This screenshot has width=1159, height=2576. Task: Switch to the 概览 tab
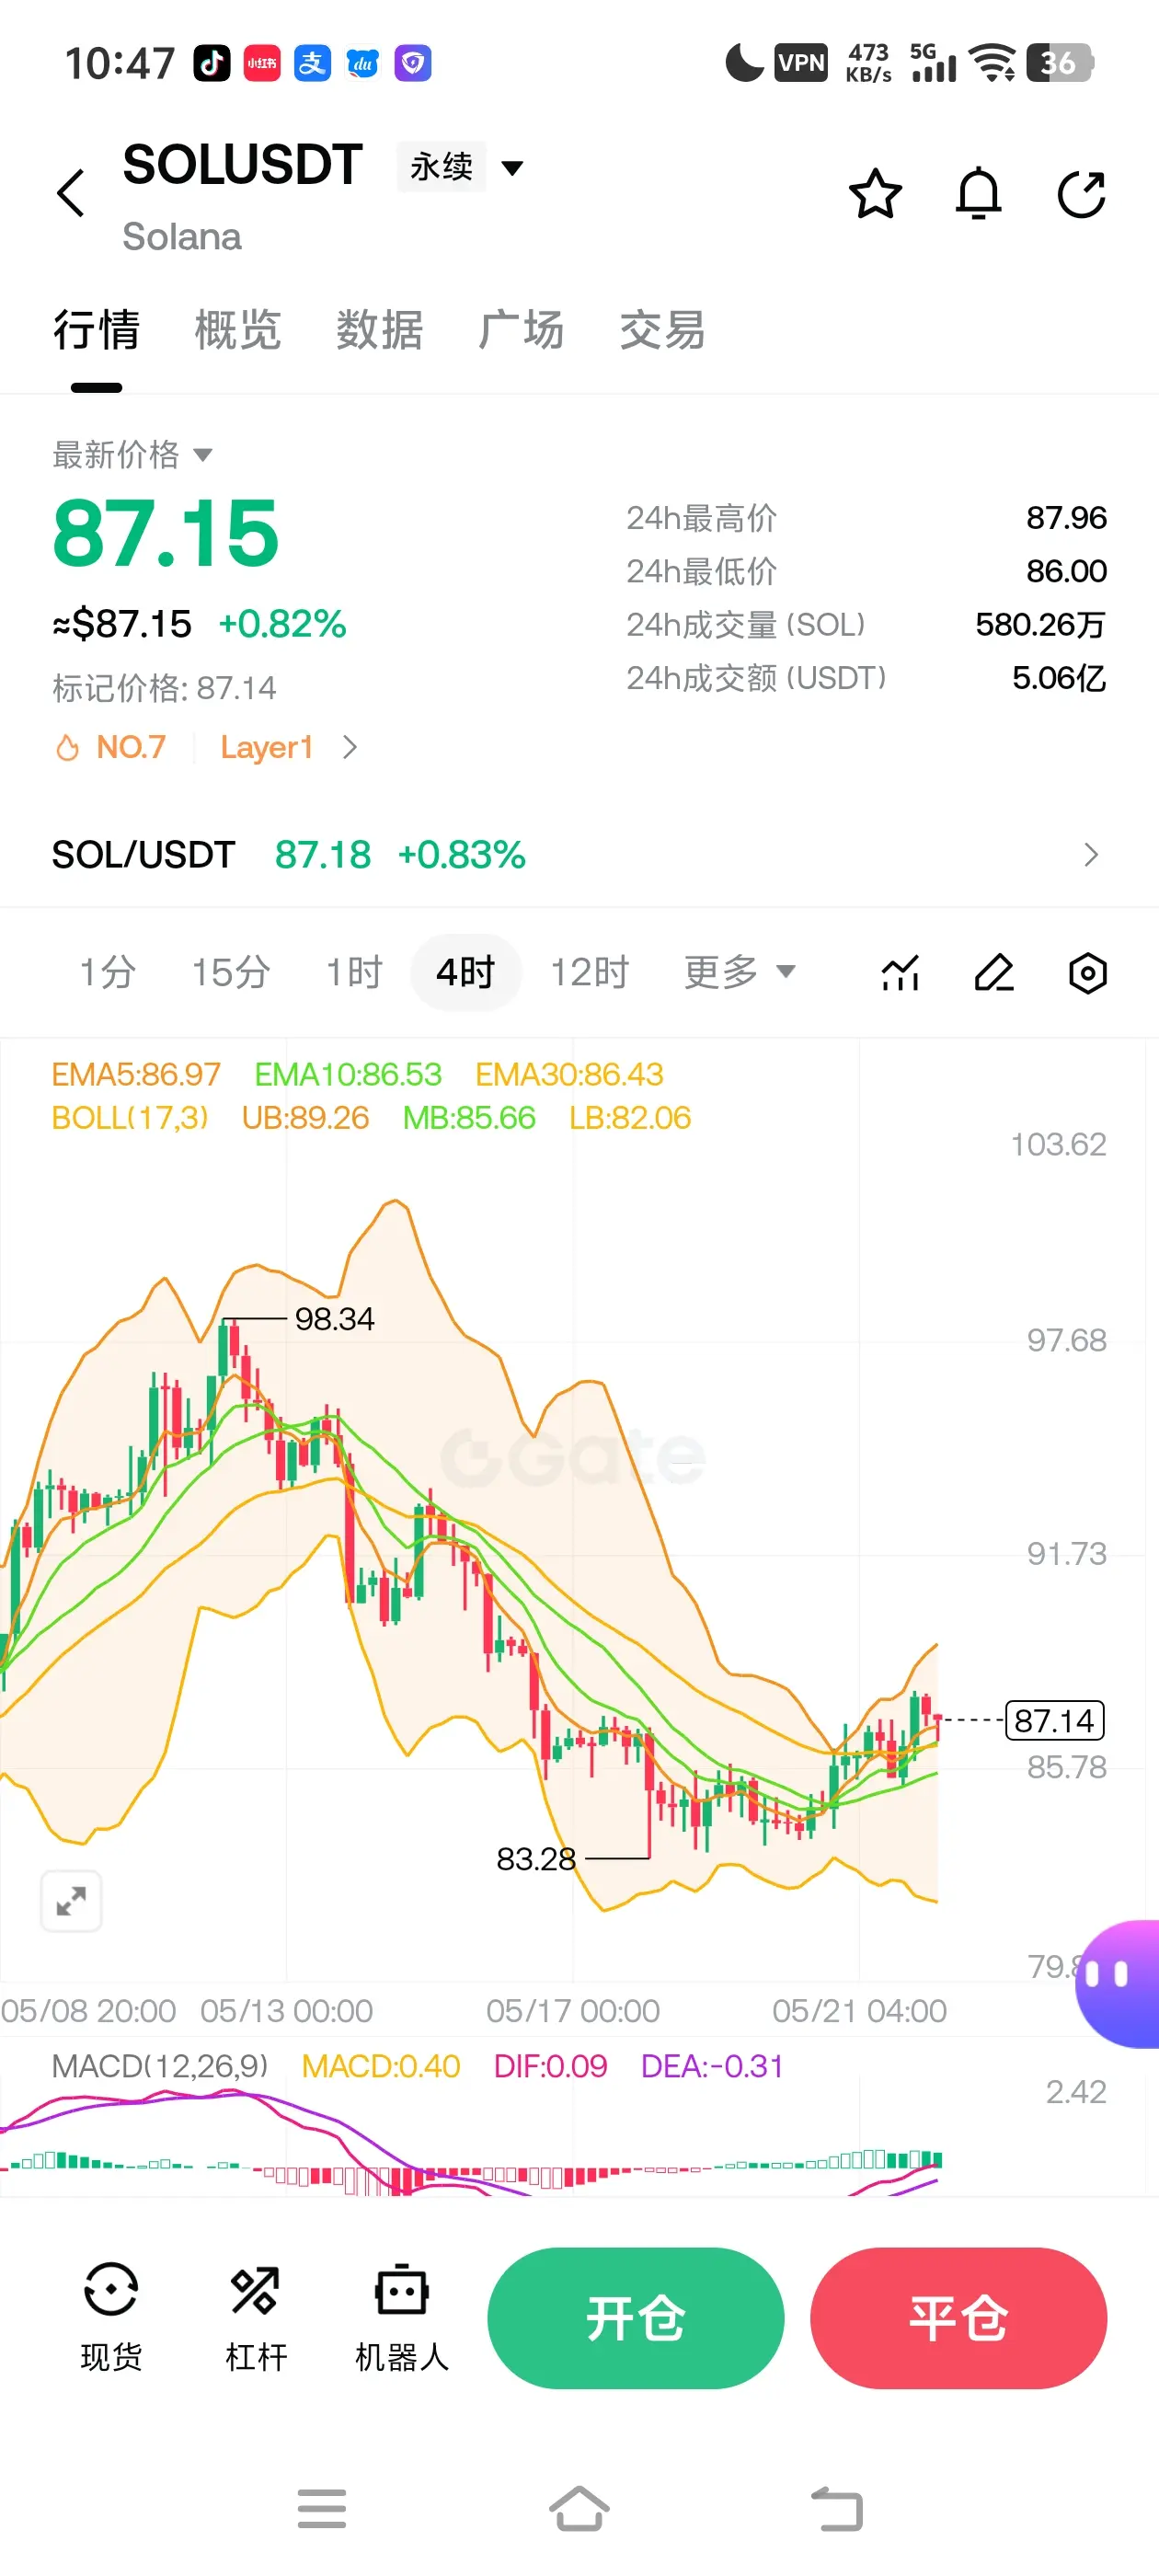tap(238, 330)
